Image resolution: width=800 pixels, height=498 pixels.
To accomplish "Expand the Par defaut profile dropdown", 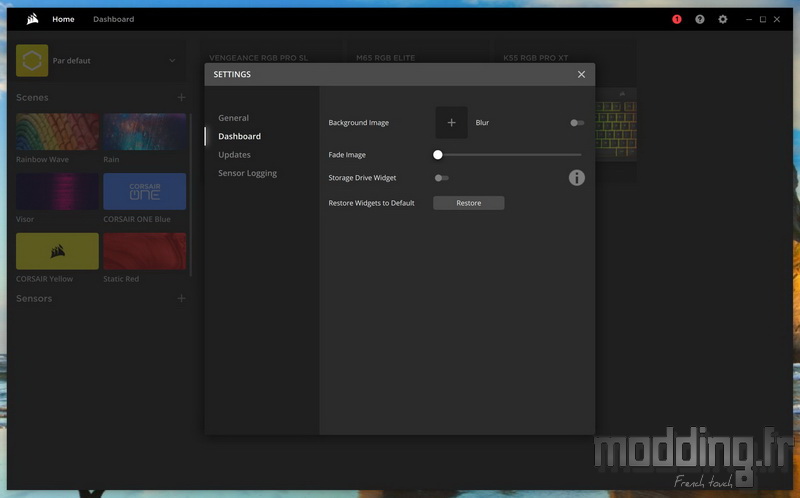I will (172, 60).
